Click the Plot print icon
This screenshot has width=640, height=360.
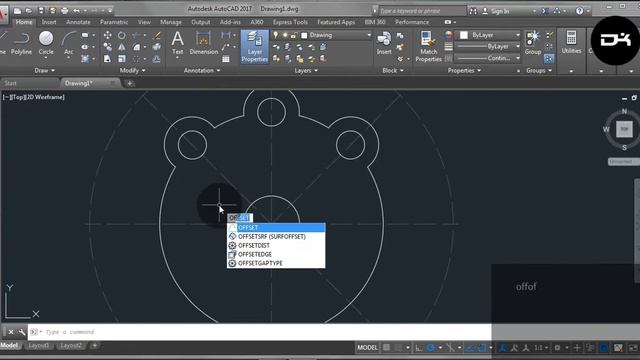coord(64,11)
